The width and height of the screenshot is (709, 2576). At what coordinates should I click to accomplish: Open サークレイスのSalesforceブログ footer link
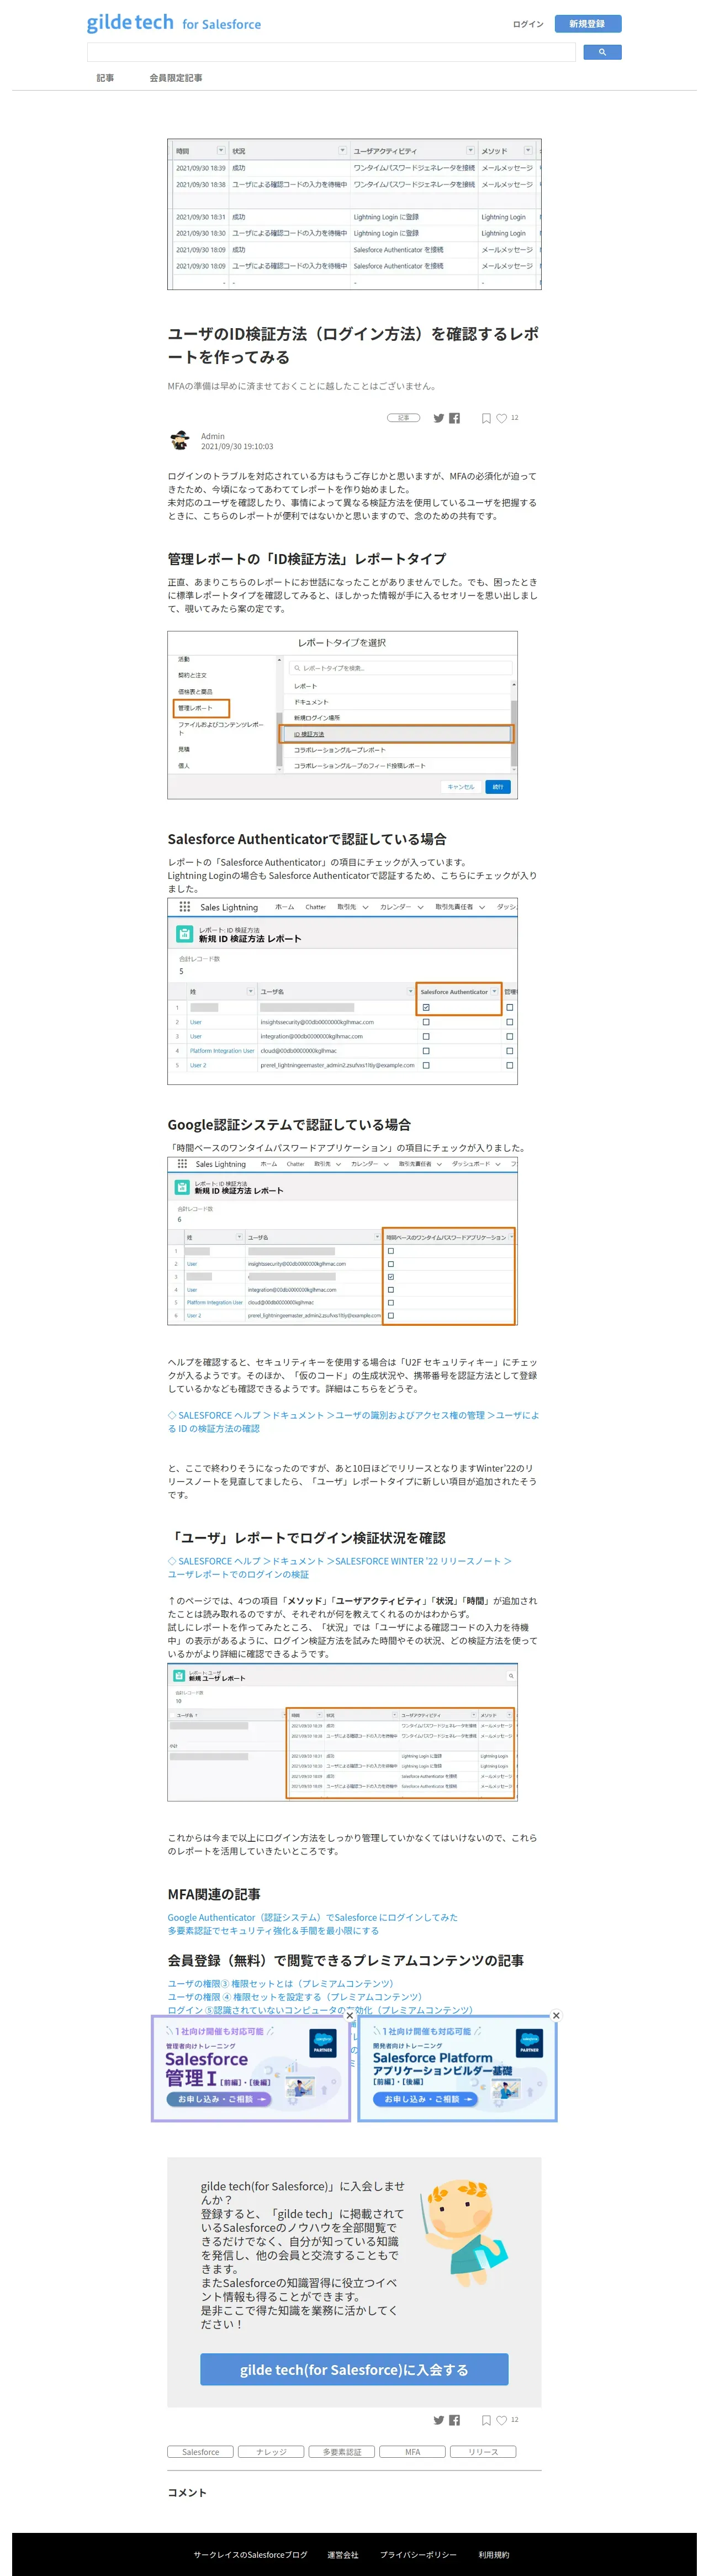point(250,2554)
